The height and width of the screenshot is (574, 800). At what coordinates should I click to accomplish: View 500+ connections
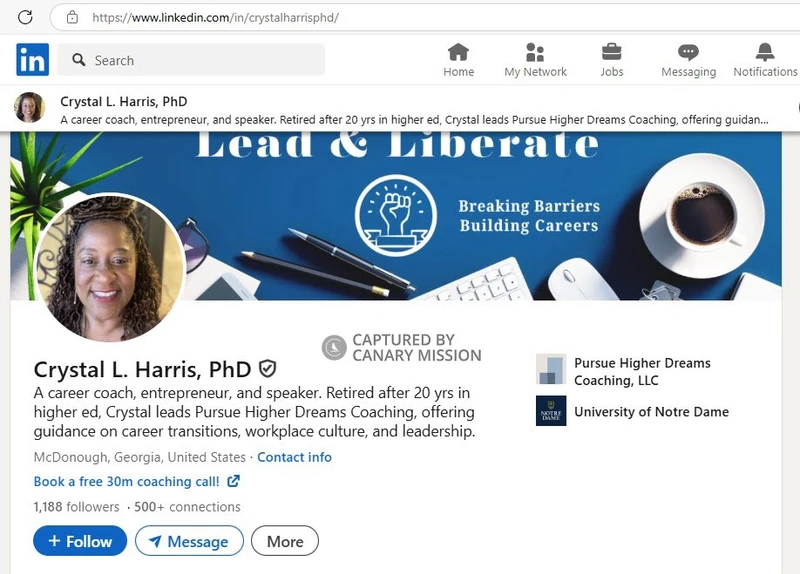tap(187, 507)
